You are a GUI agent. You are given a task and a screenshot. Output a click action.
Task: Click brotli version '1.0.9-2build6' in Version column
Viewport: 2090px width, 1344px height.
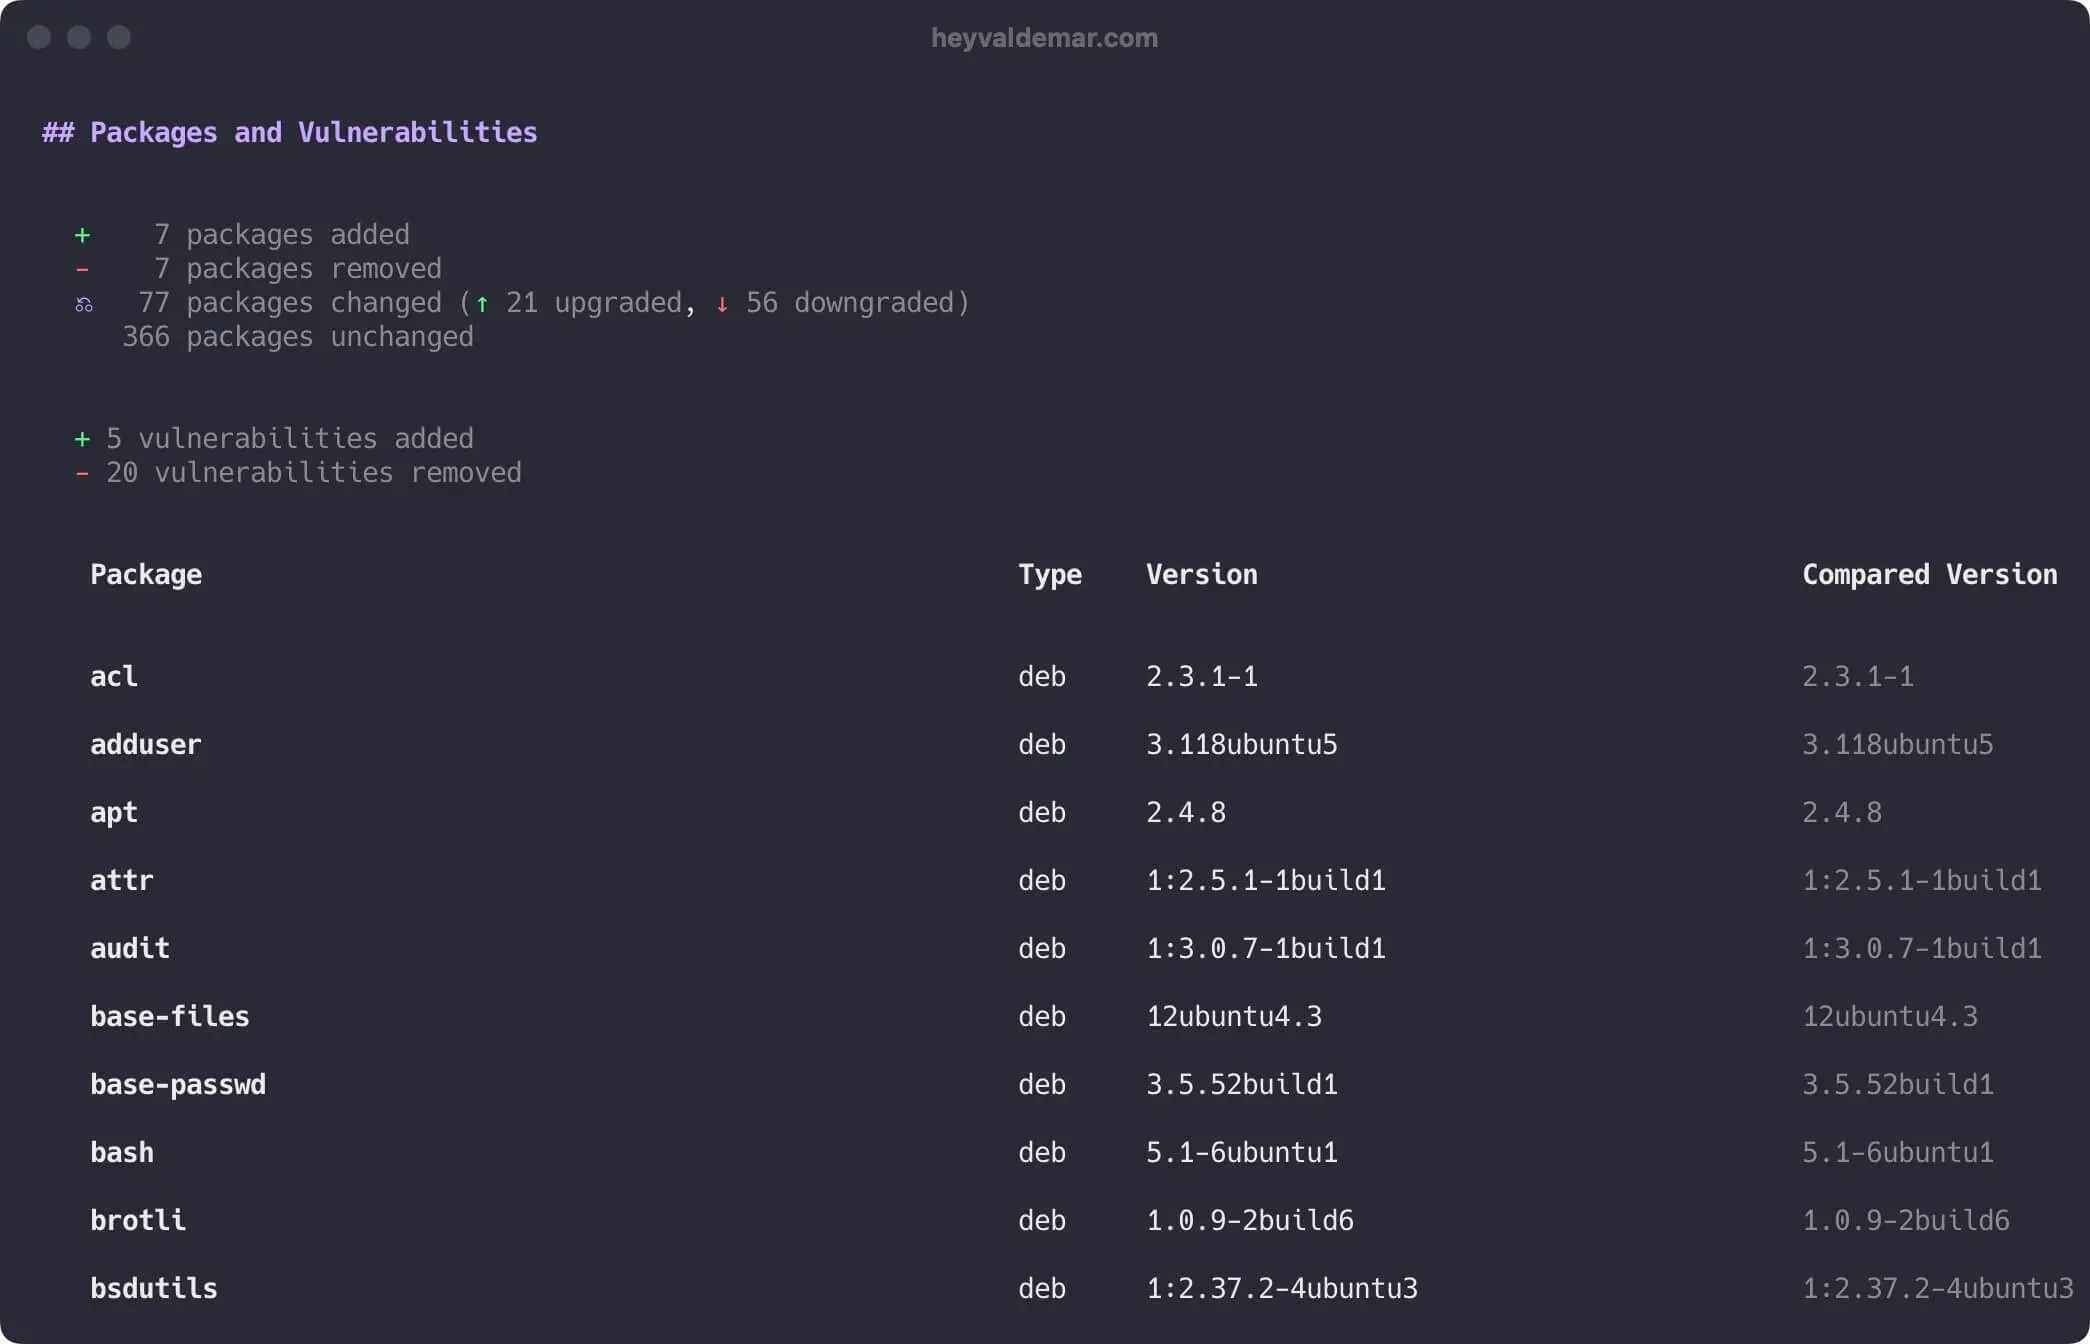tap(1250, 1221)
